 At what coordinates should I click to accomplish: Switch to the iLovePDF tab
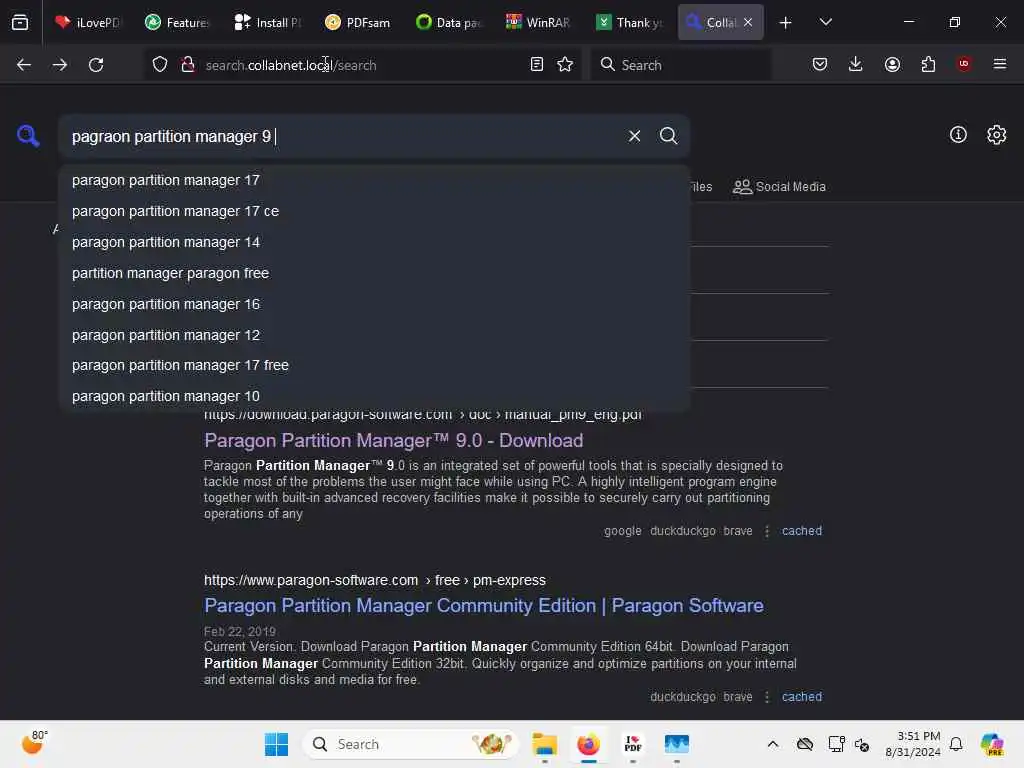[x=88, y=22]
